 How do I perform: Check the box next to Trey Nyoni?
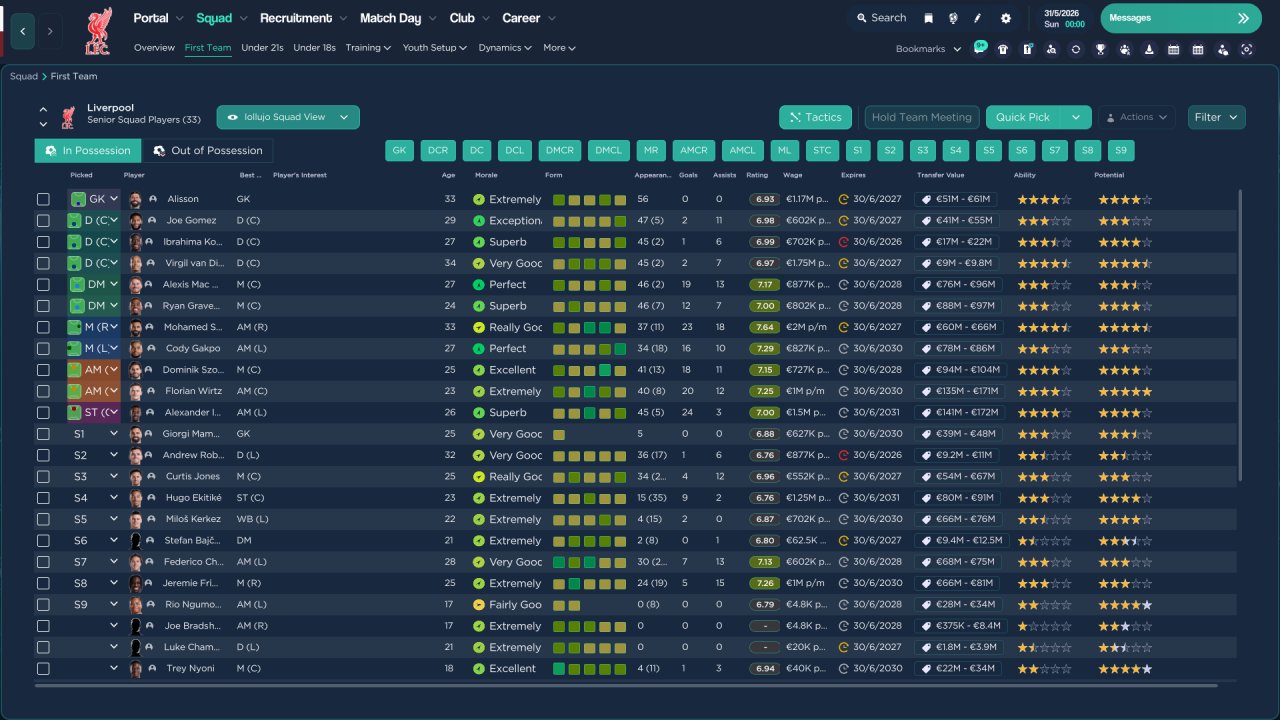point(43,669)
